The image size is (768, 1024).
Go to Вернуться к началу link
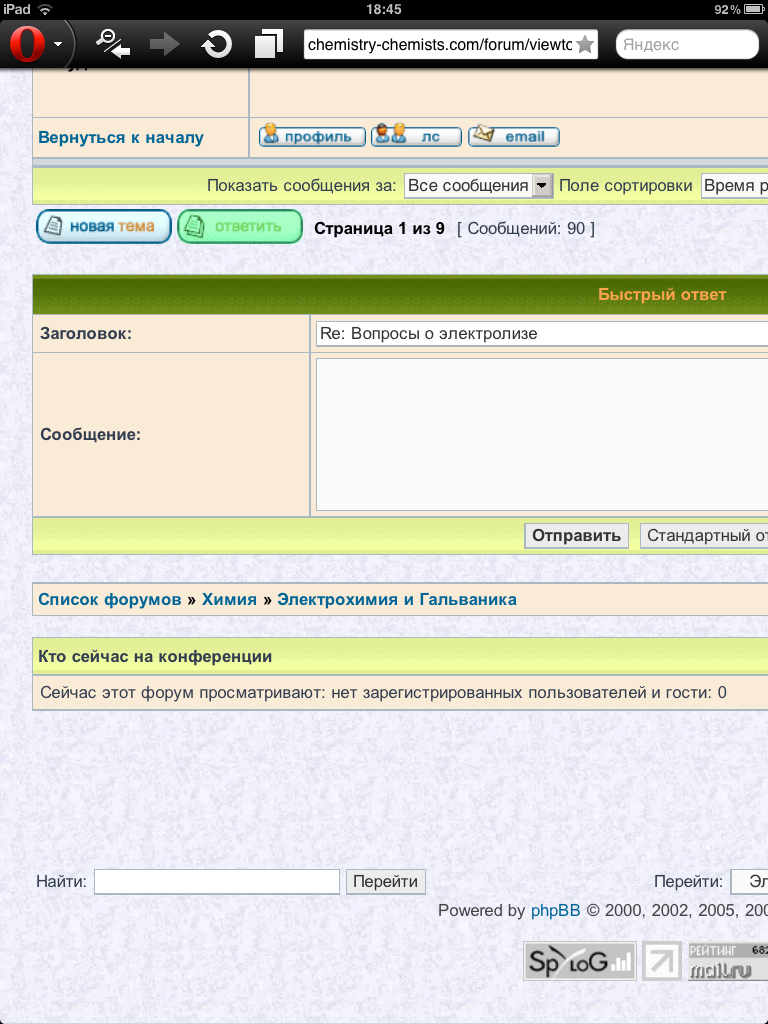121,138
